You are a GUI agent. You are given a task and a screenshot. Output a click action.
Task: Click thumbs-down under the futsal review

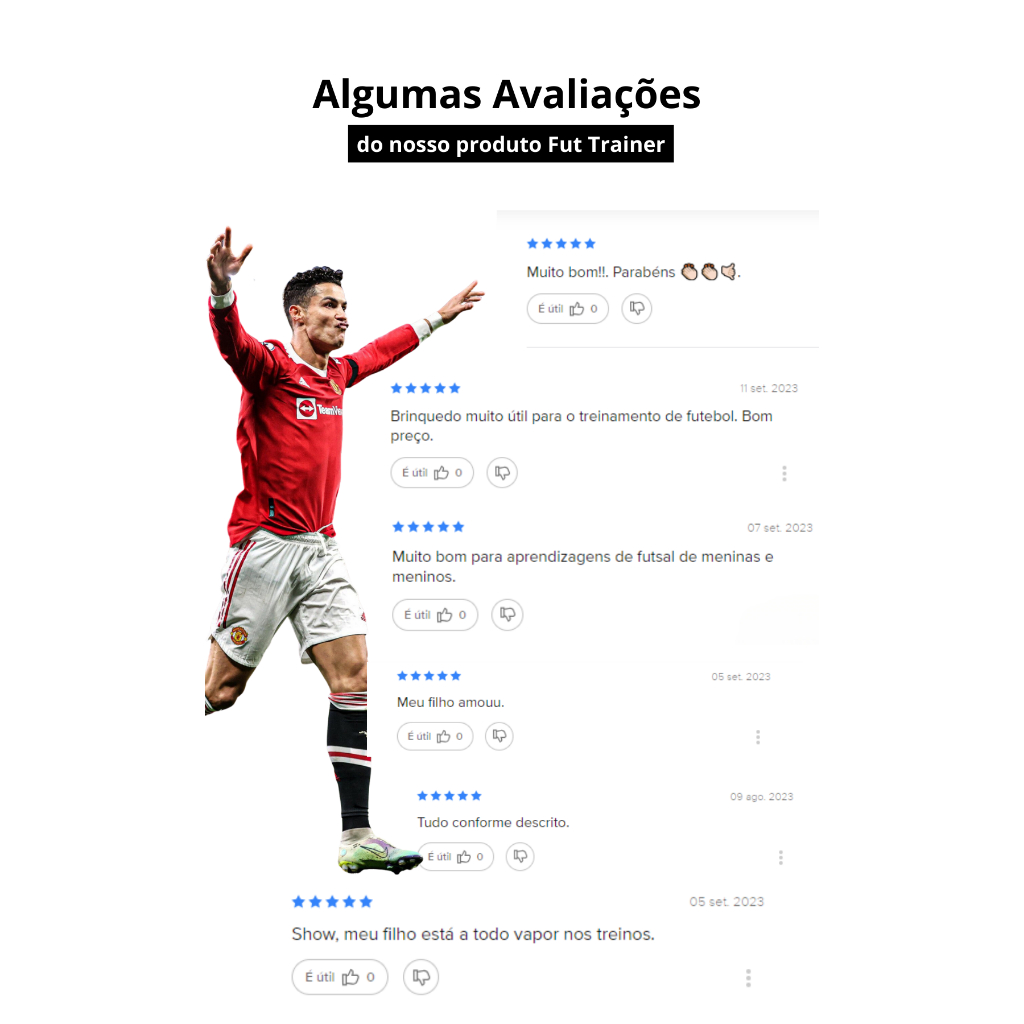507,615
